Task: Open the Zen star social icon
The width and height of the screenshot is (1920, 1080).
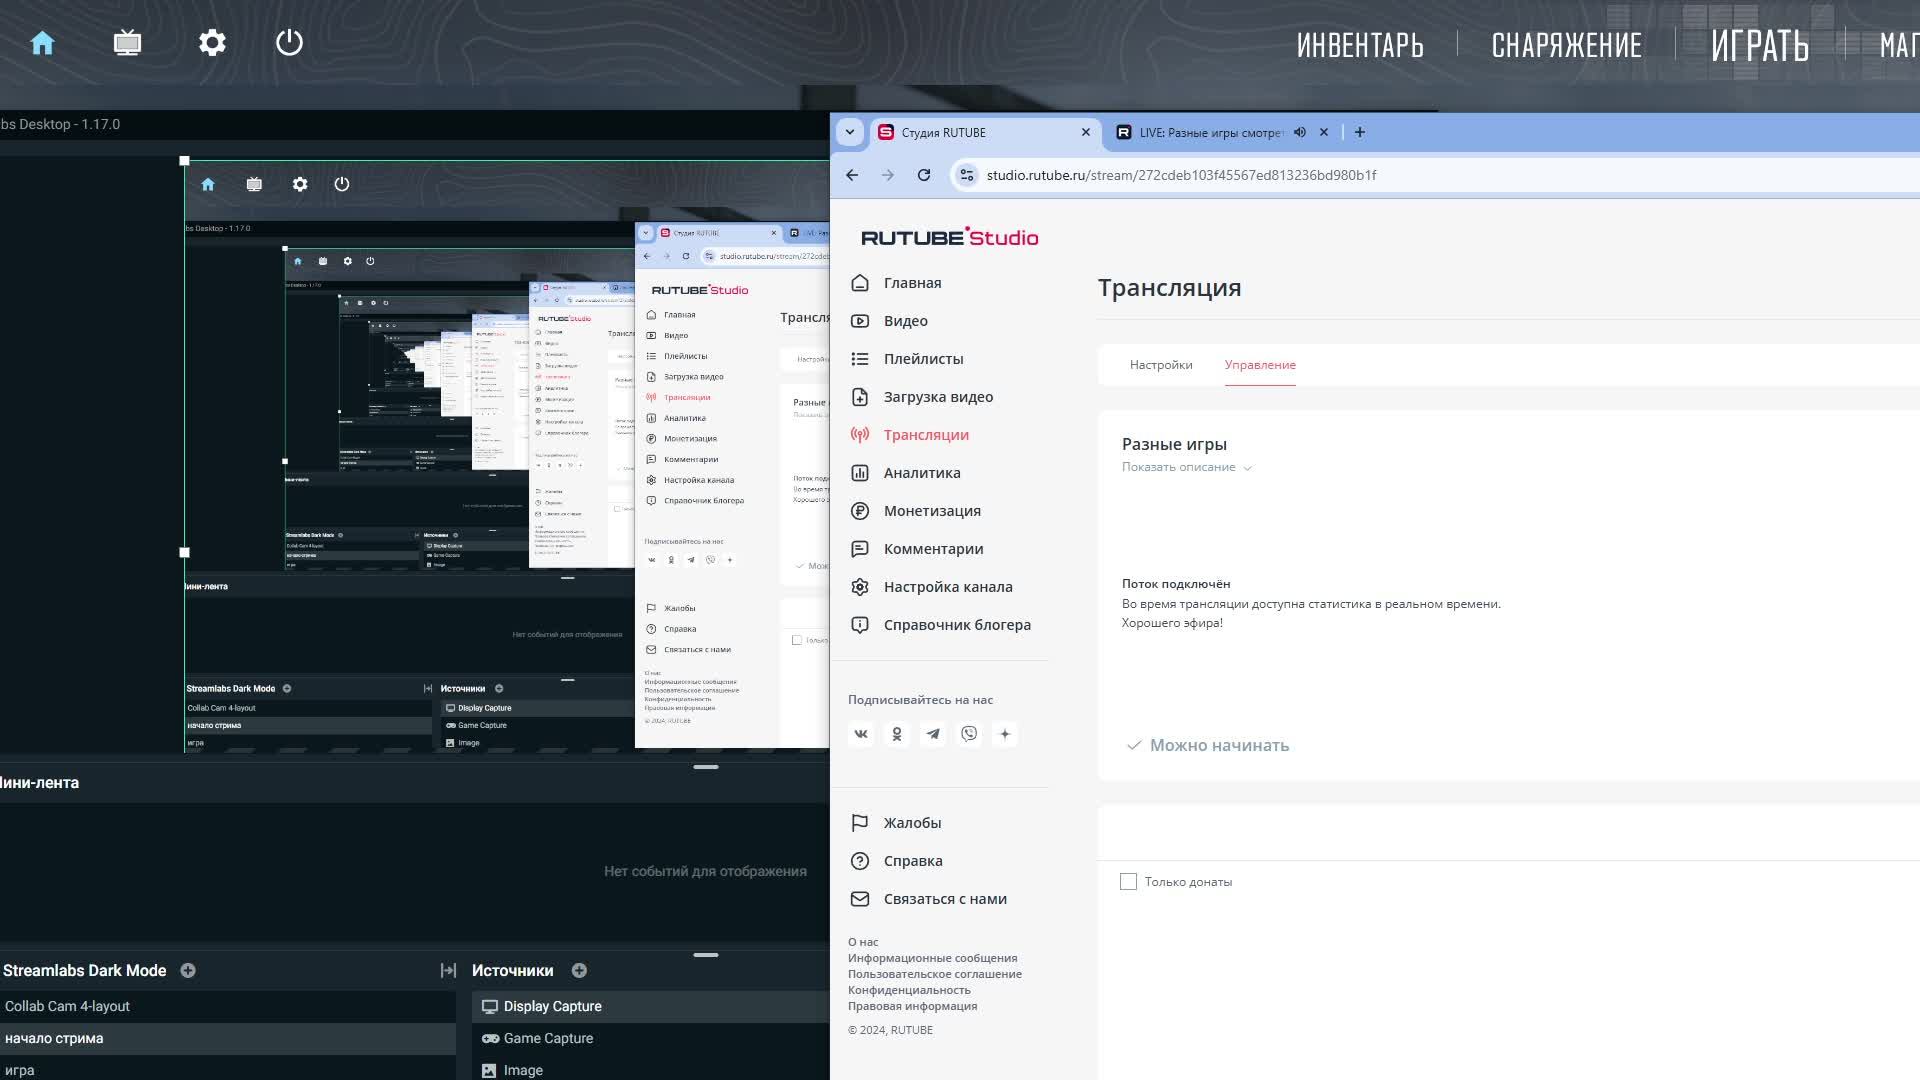Action: pyautogui.click(x=1005, y=734)
